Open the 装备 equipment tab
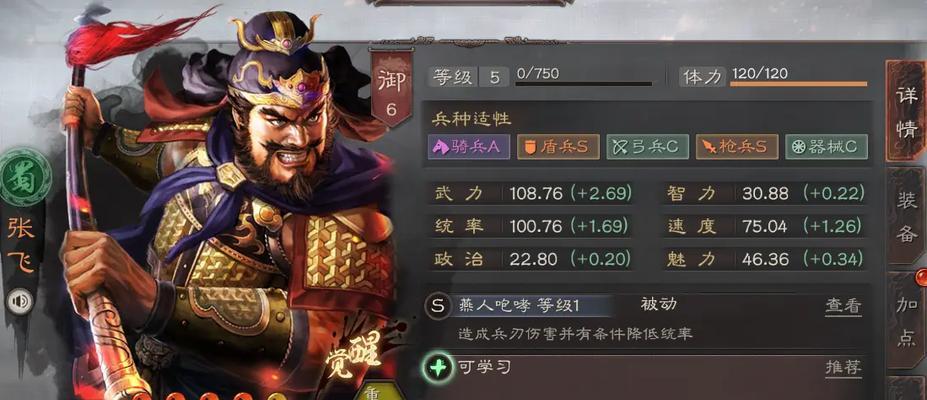 pos(906,217)
